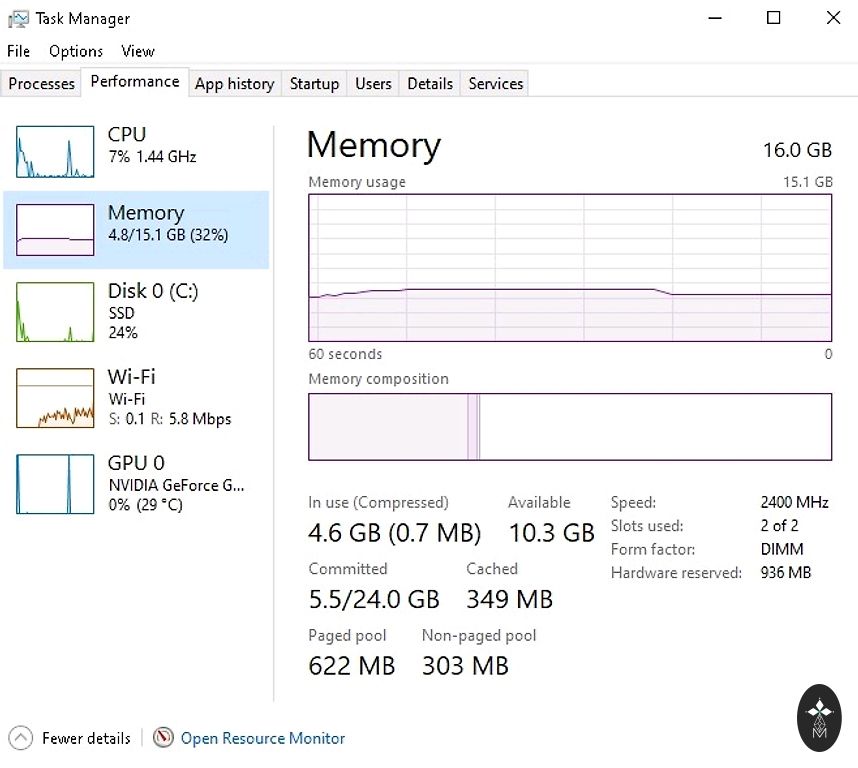Click the Fewer details chevron arrow
This screenshot has width=858, height=768.
click(22, 738)
